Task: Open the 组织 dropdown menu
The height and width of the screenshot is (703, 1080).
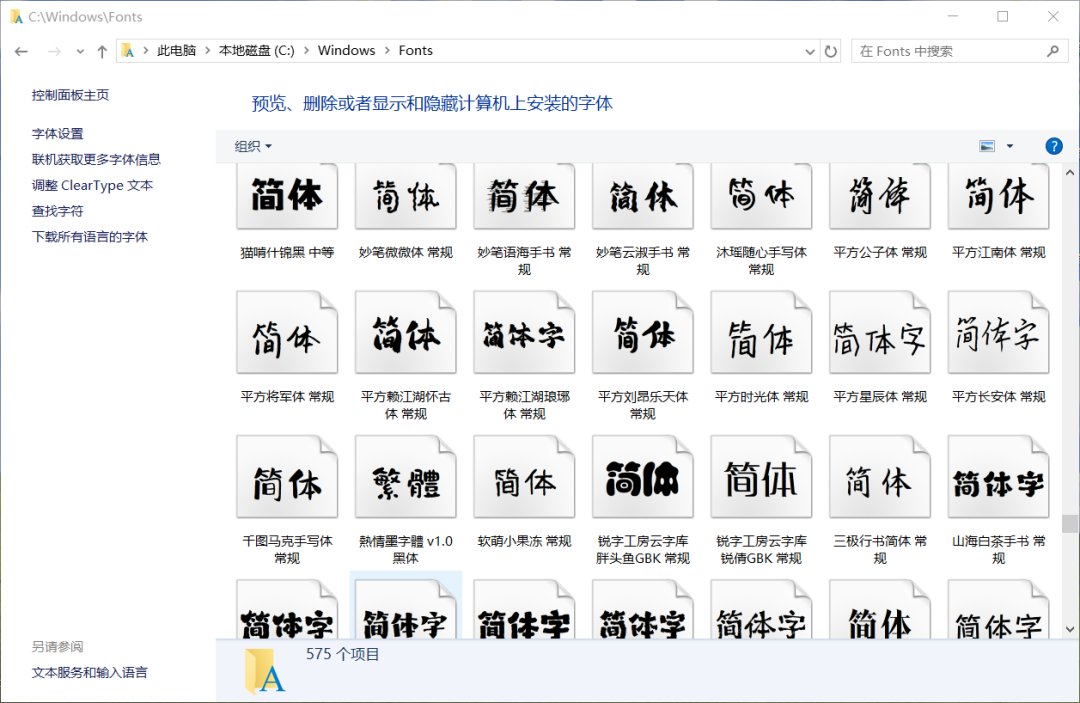Action: click(x=253, y=146)
